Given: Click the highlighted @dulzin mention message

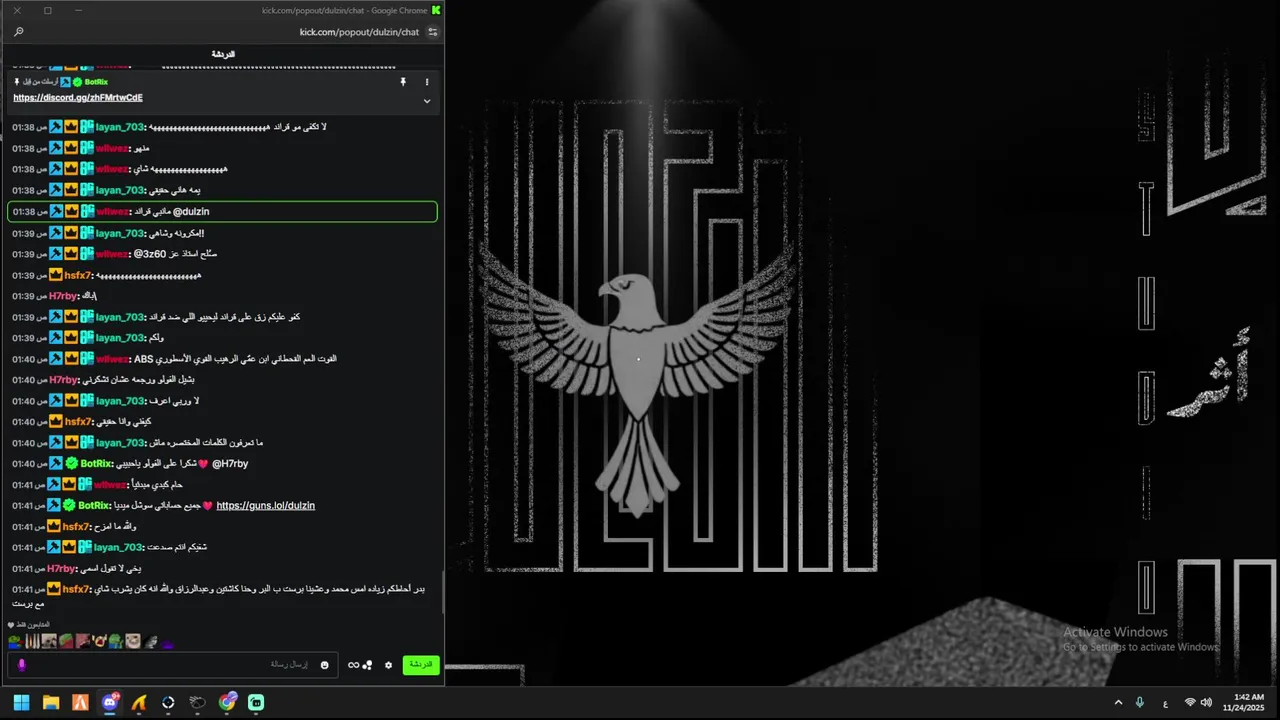Looking at the screenshot, I should click(x=222, y=212).
